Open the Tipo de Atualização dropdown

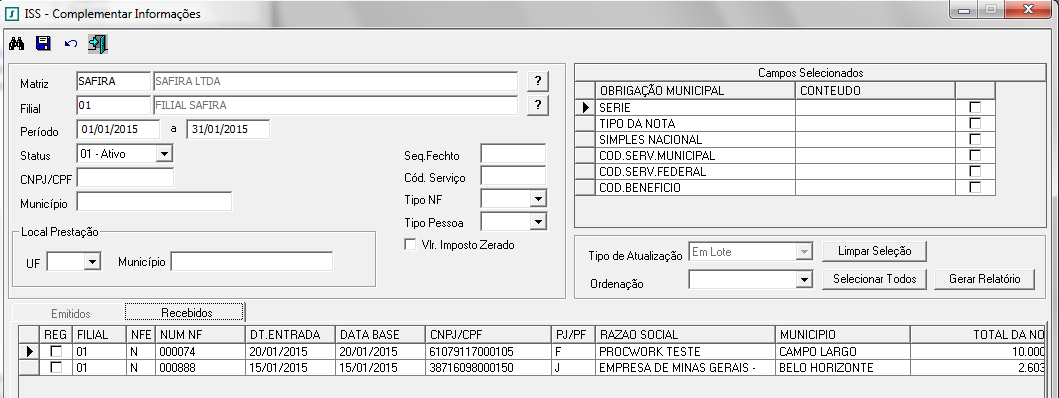803,252
